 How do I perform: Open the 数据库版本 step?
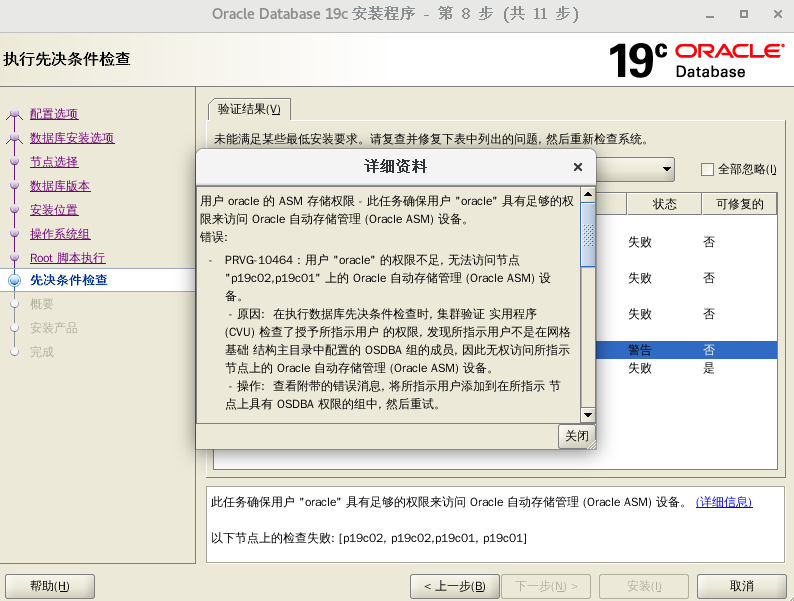tap(60, 186)
